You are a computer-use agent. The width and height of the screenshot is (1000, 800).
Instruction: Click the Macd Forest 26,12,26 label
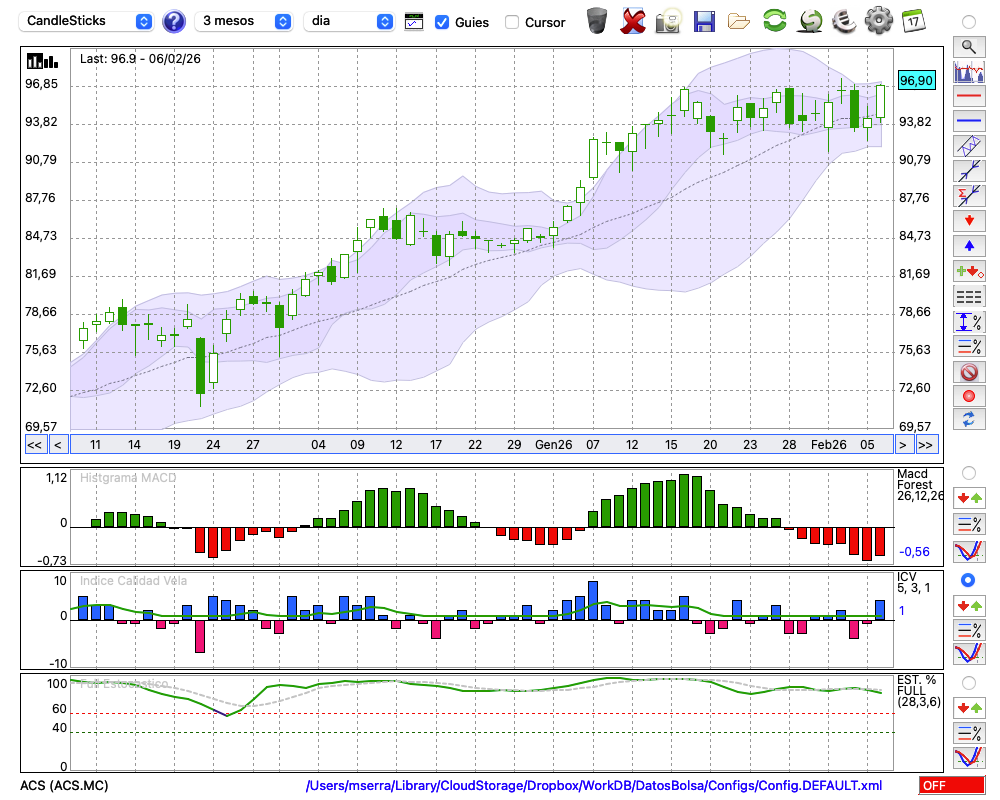(919, 485)
